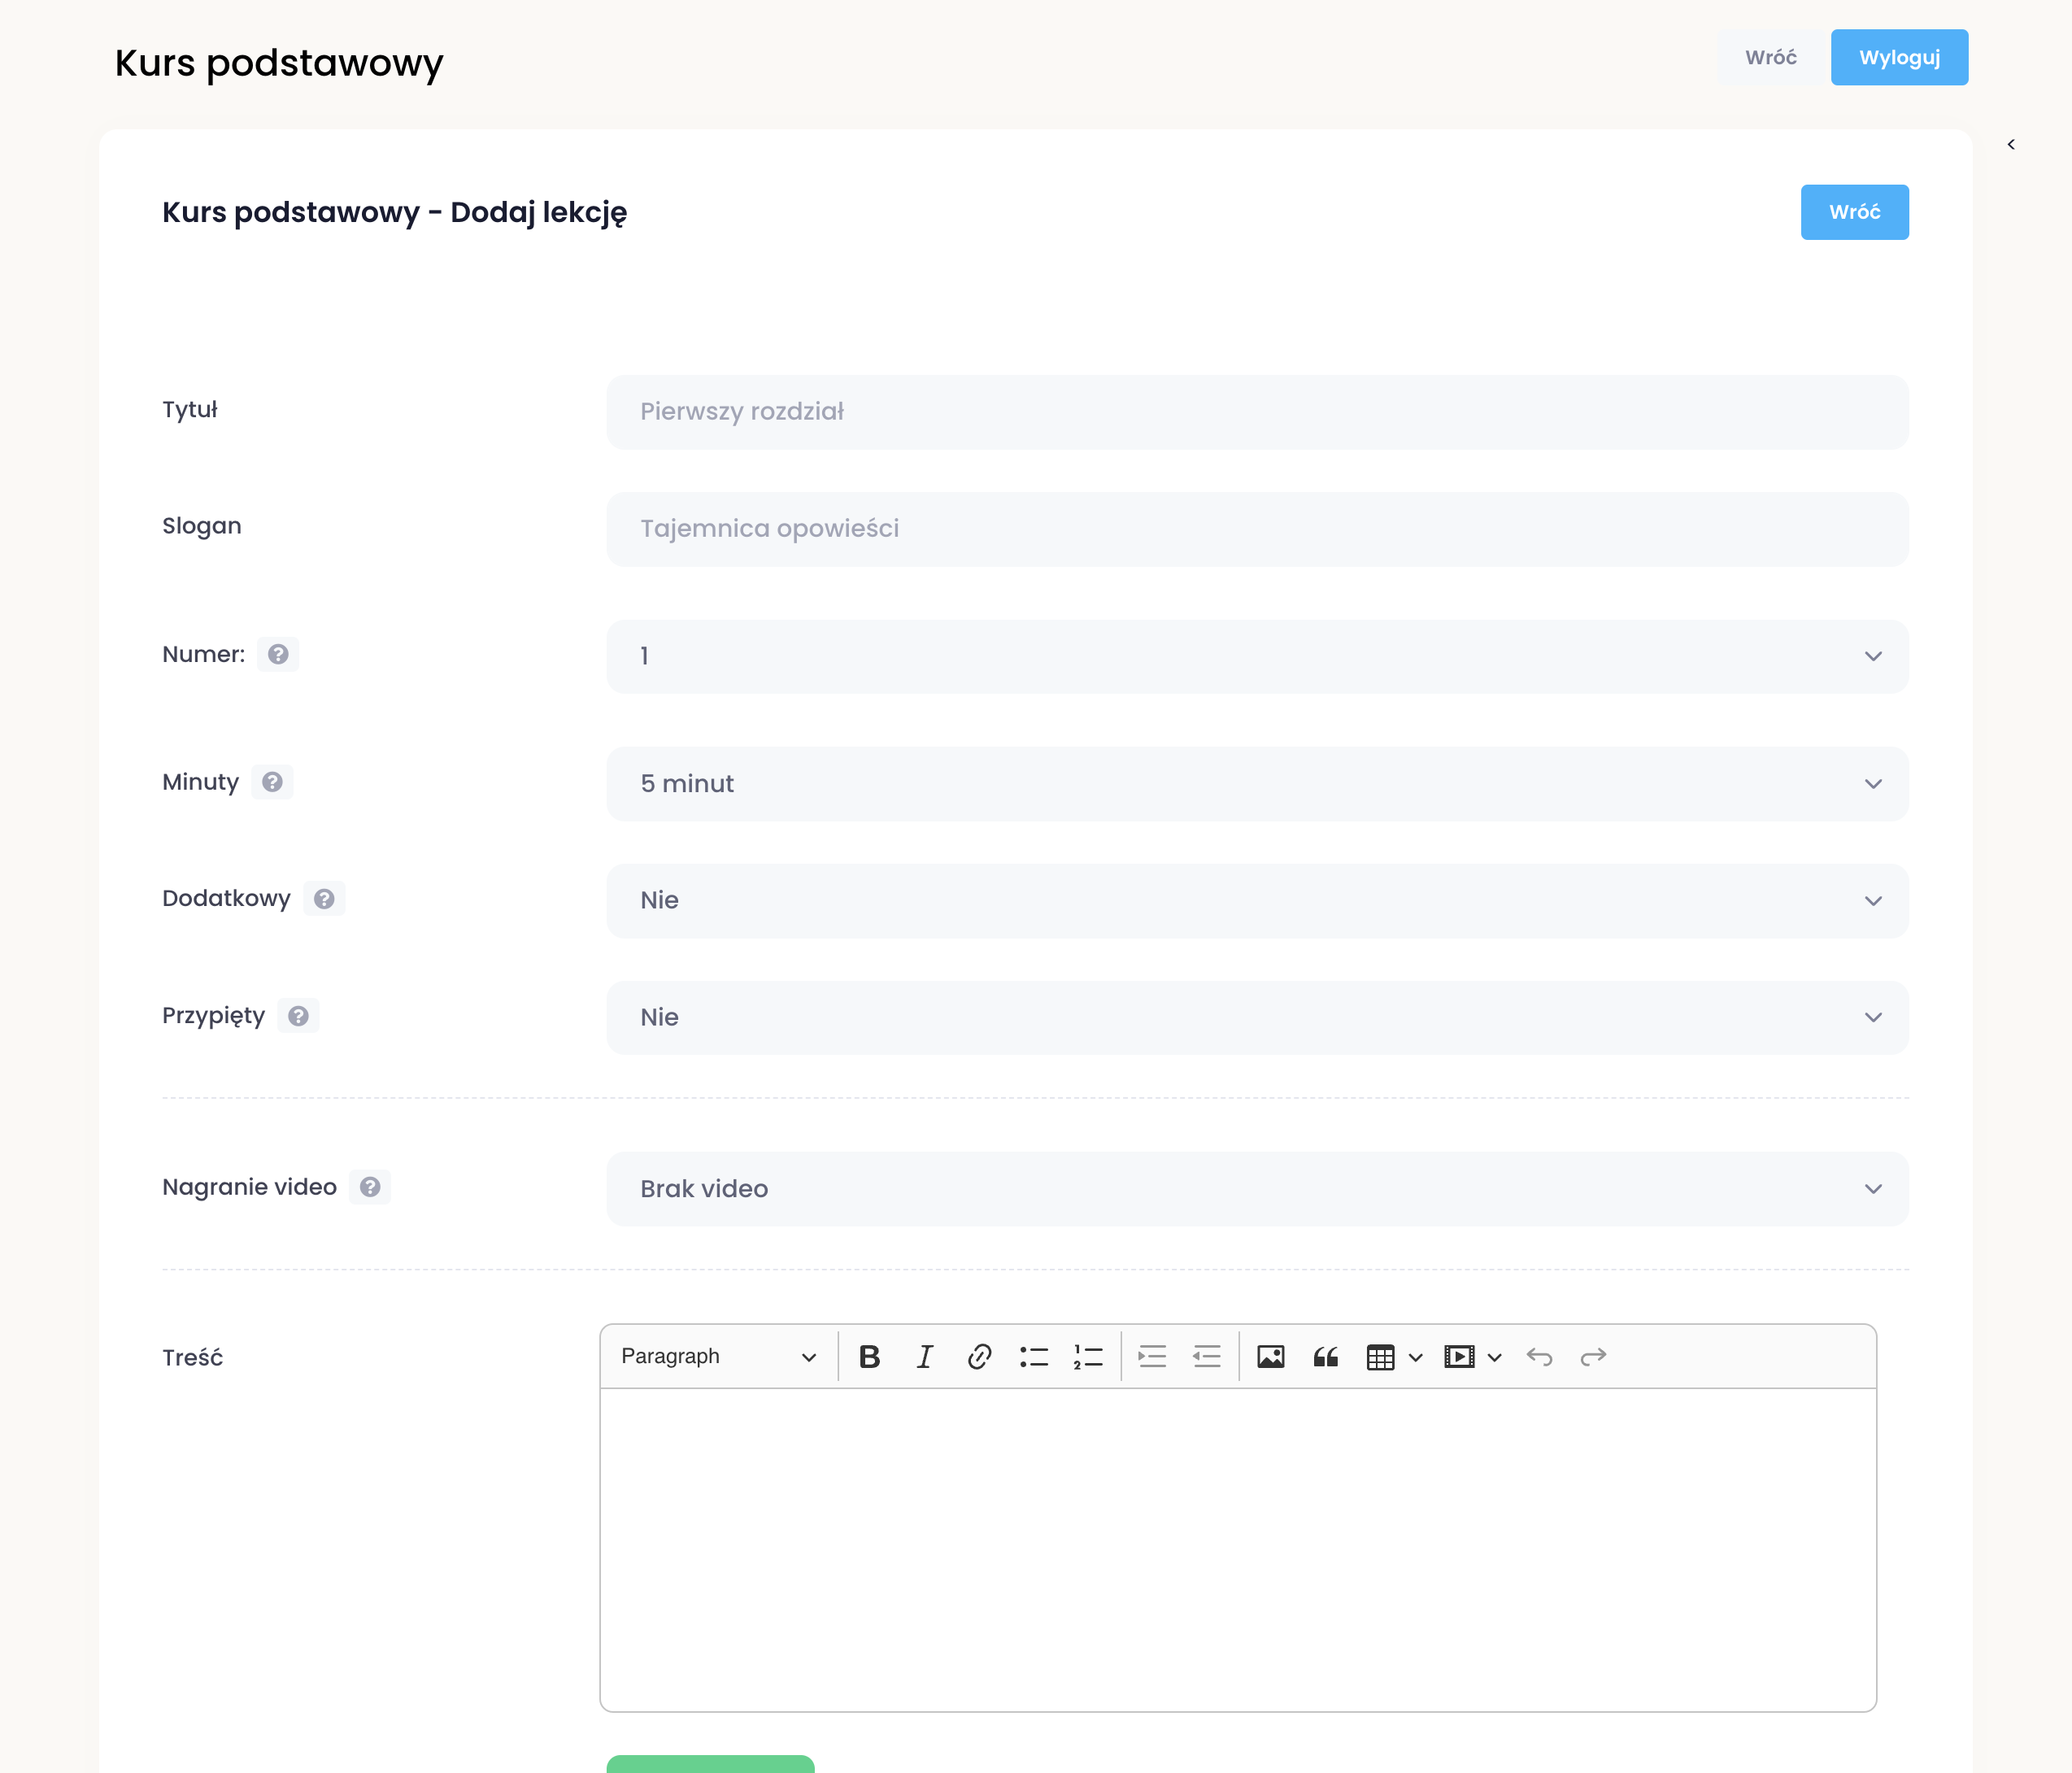2072x1773 pixels.
Task: Click the blue Wróć button in the card
Action: (1853, 212)
